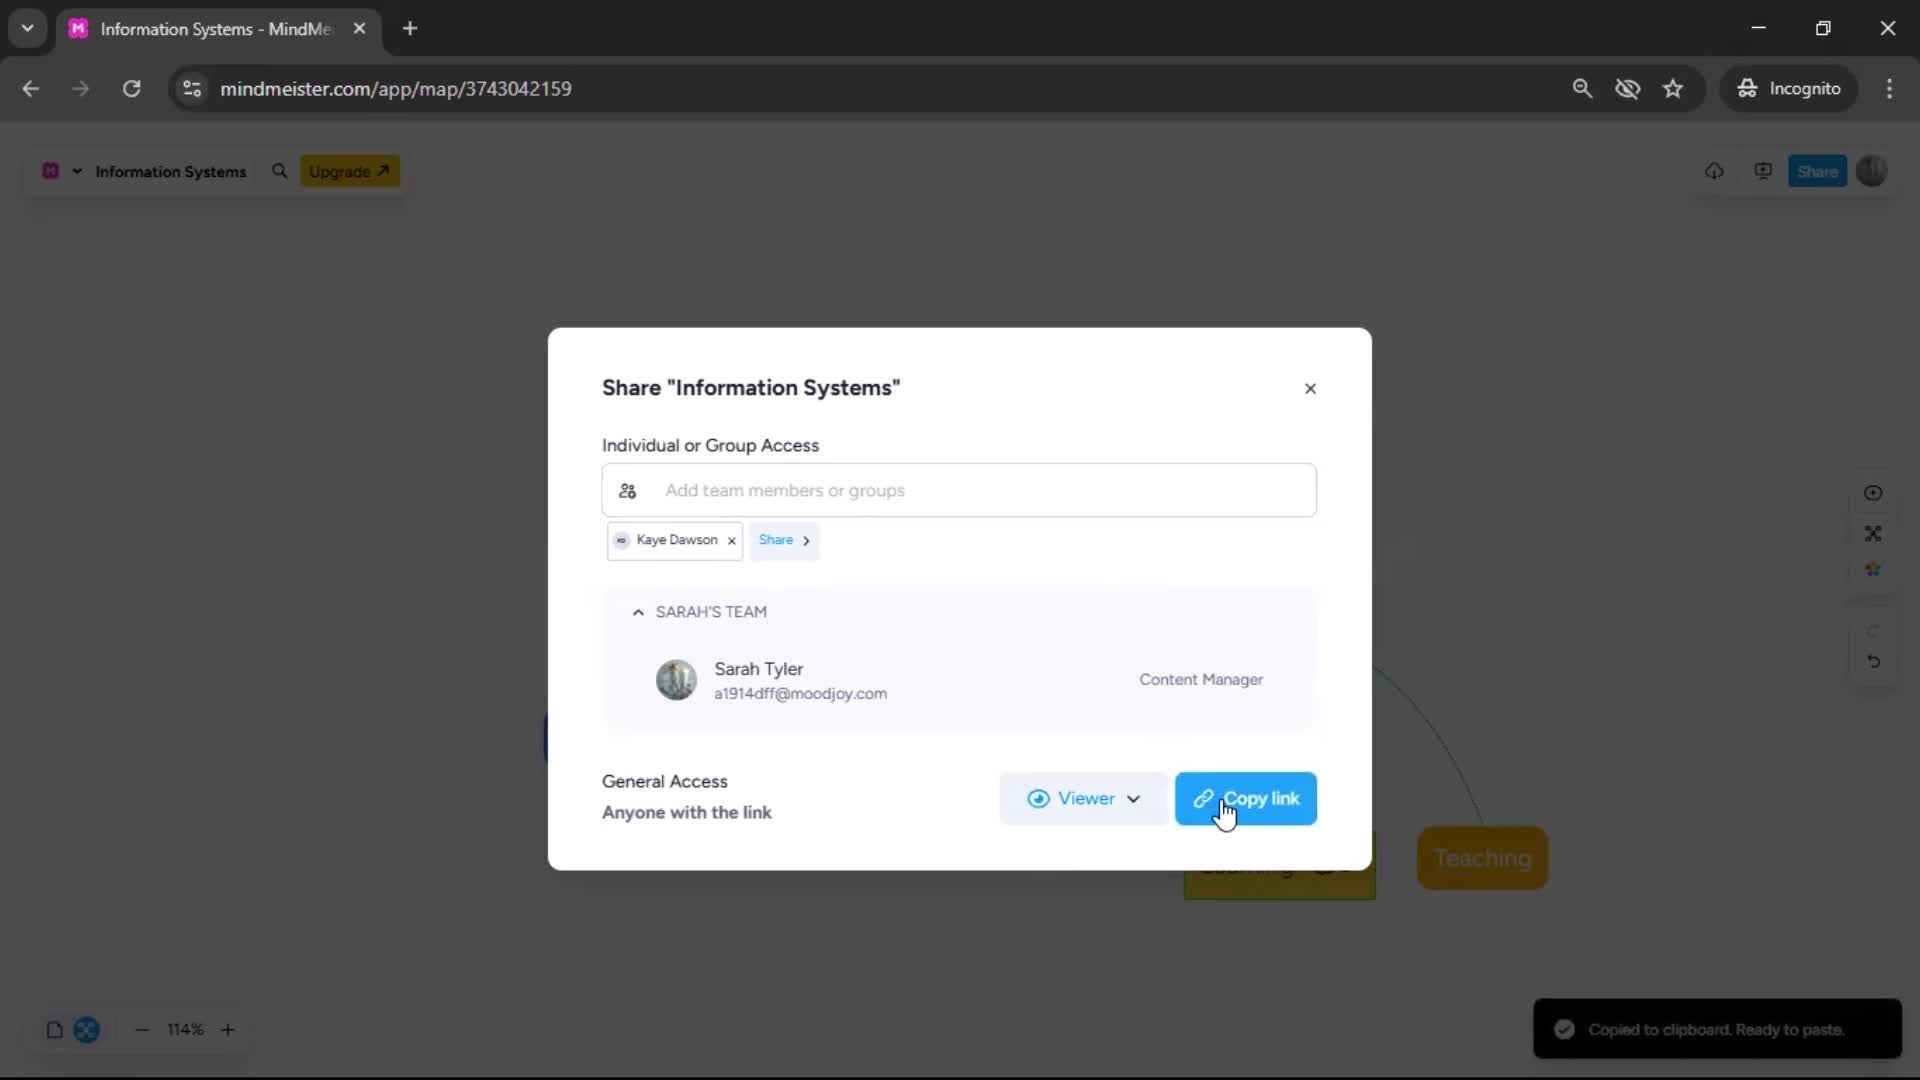1920x1080 pixels.
Task: Click the add topic plus icon in sidebar
Action: [x=1873, y=493]
